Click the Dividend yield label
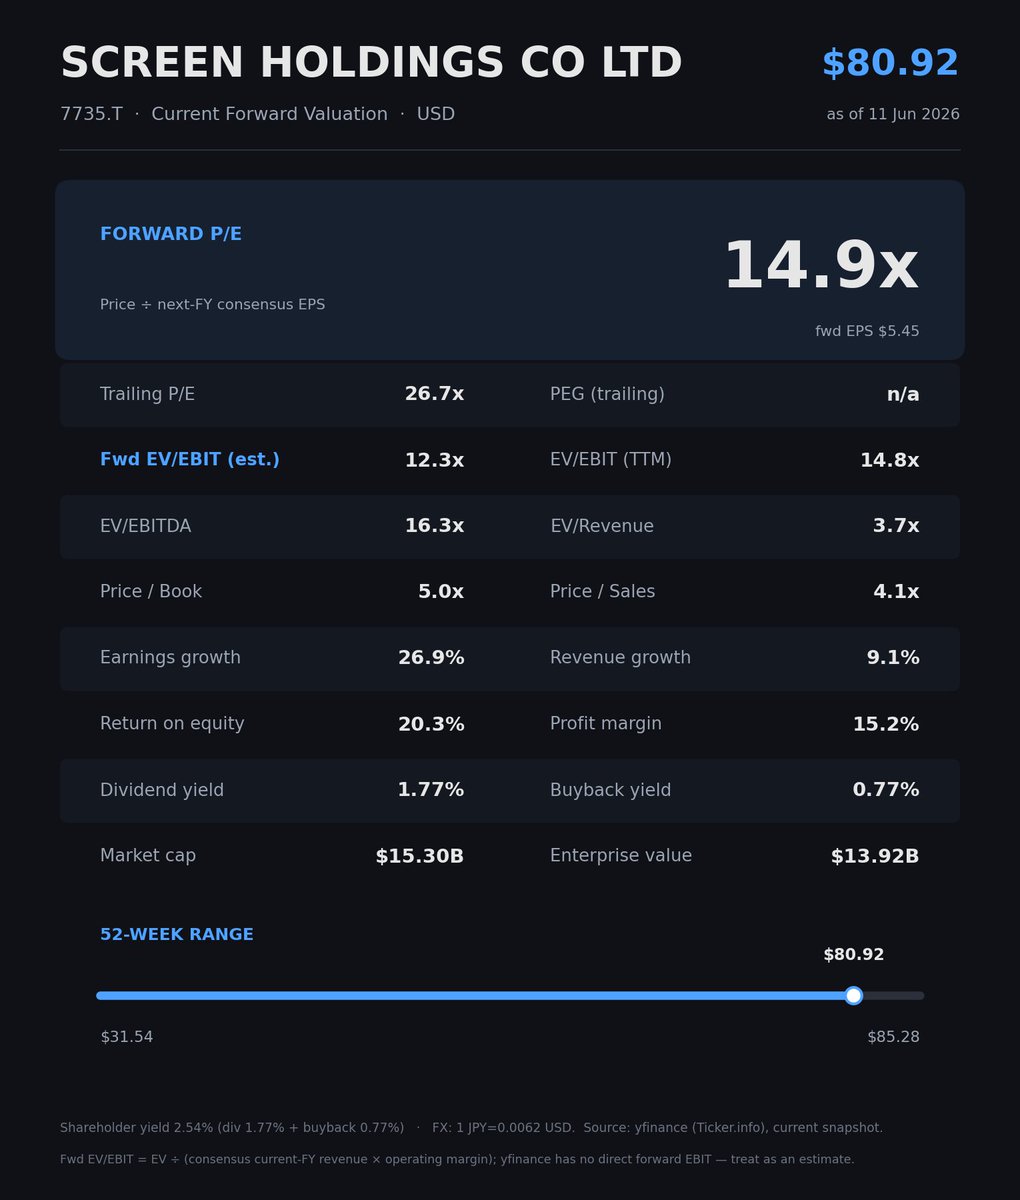This screenshot has height=1200, width=1020. (x=162, y=790)
